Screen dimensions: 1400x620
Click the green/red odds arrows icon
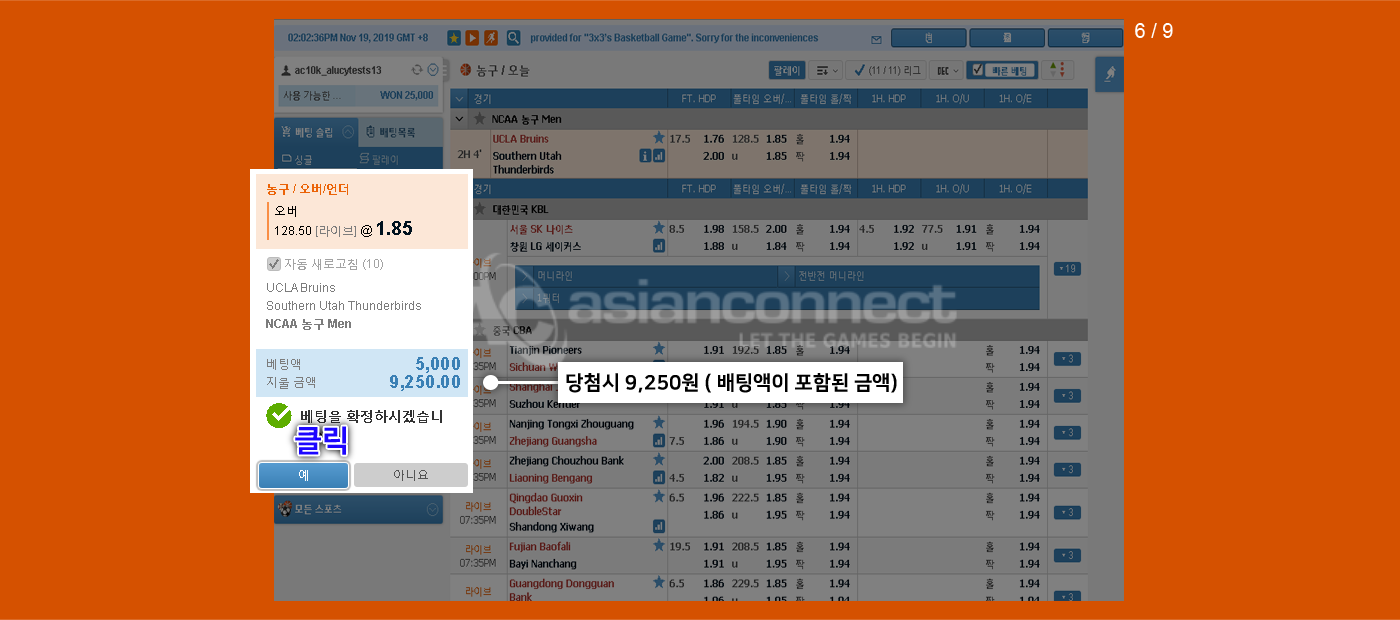pos(1058,70)
